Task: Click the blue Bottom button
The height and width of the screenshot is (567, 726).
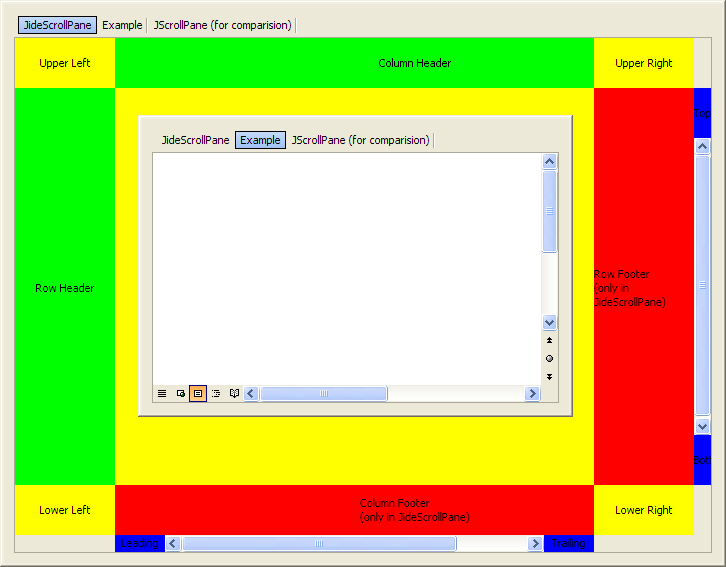Action: (x=702, y=460)
